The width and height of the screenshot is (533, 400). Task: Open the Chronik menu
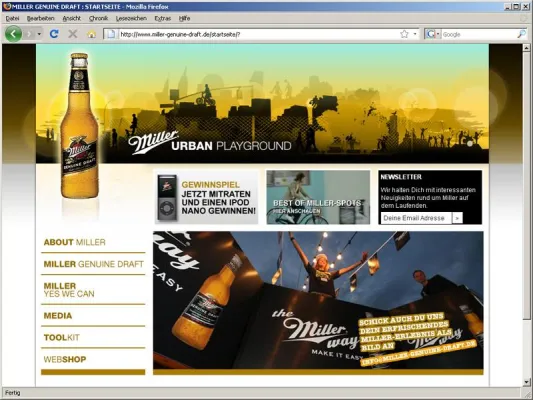coord(99,18)
